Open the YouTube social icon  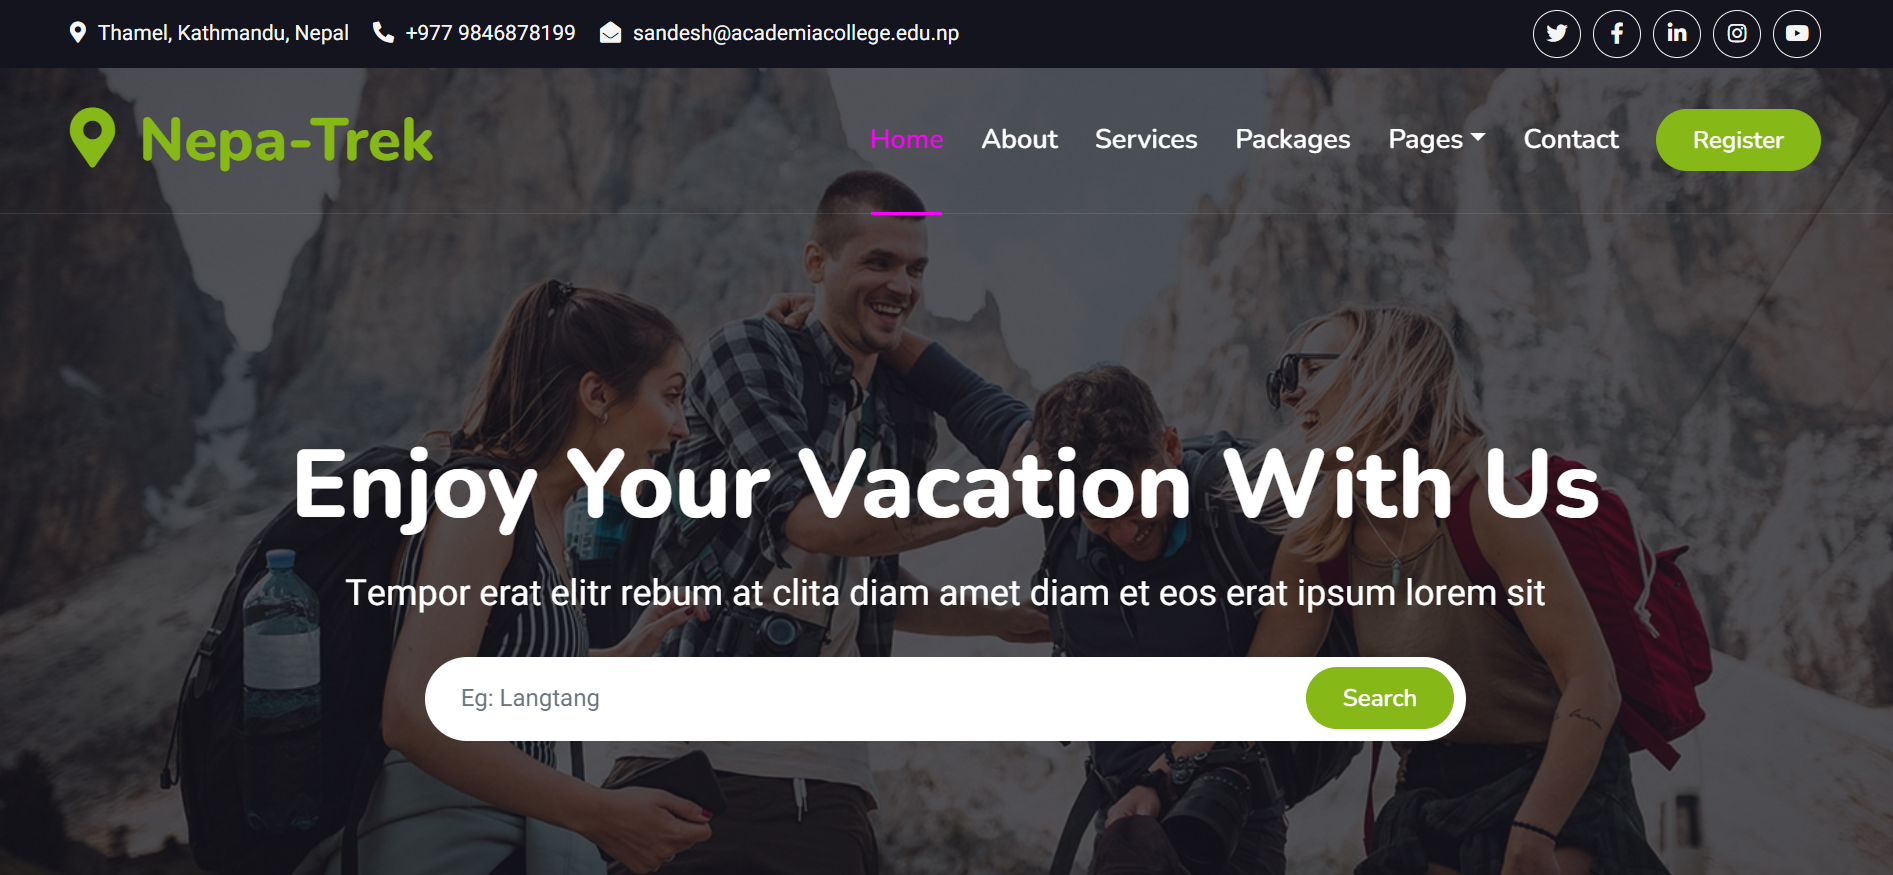(x=1796, y=34)
